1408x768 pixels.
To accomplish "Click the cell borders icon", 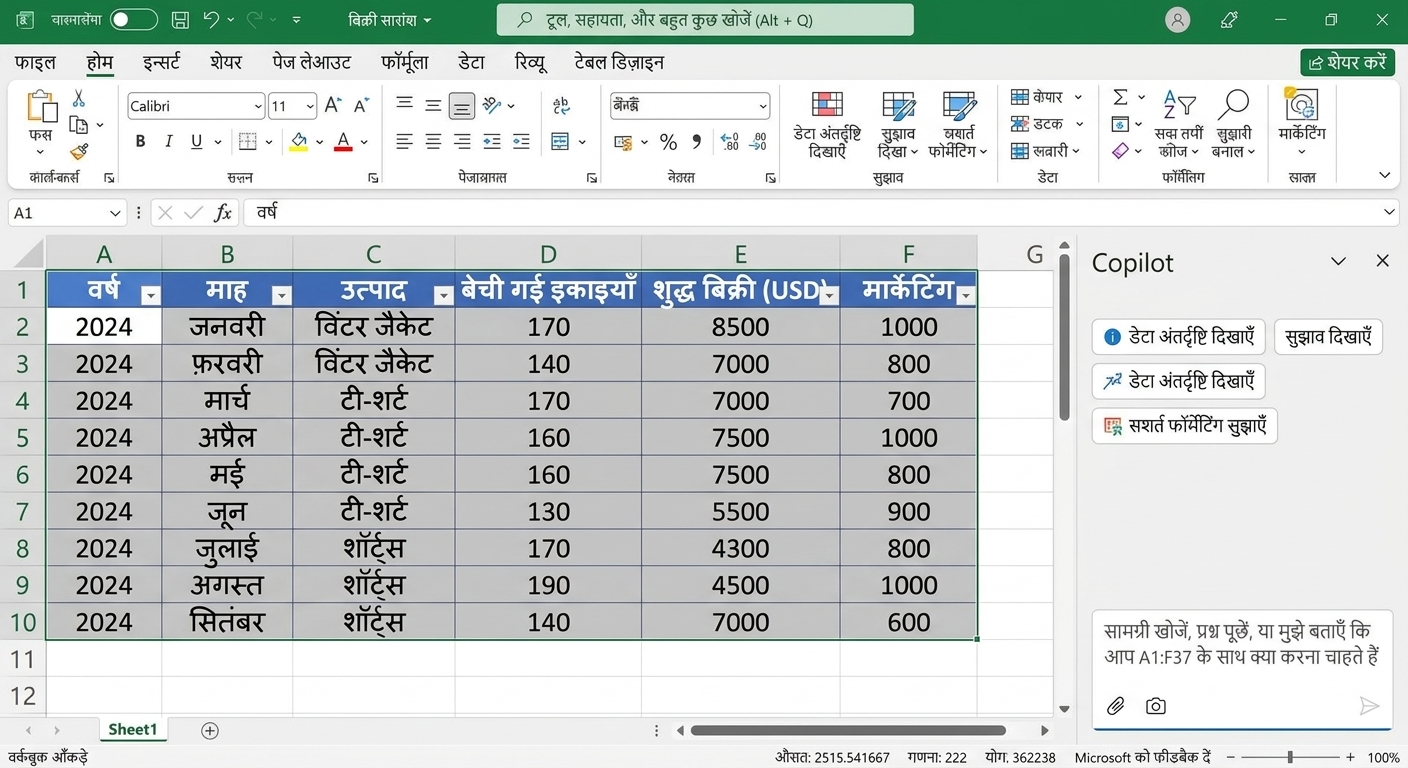I will (x=248, y=142).
